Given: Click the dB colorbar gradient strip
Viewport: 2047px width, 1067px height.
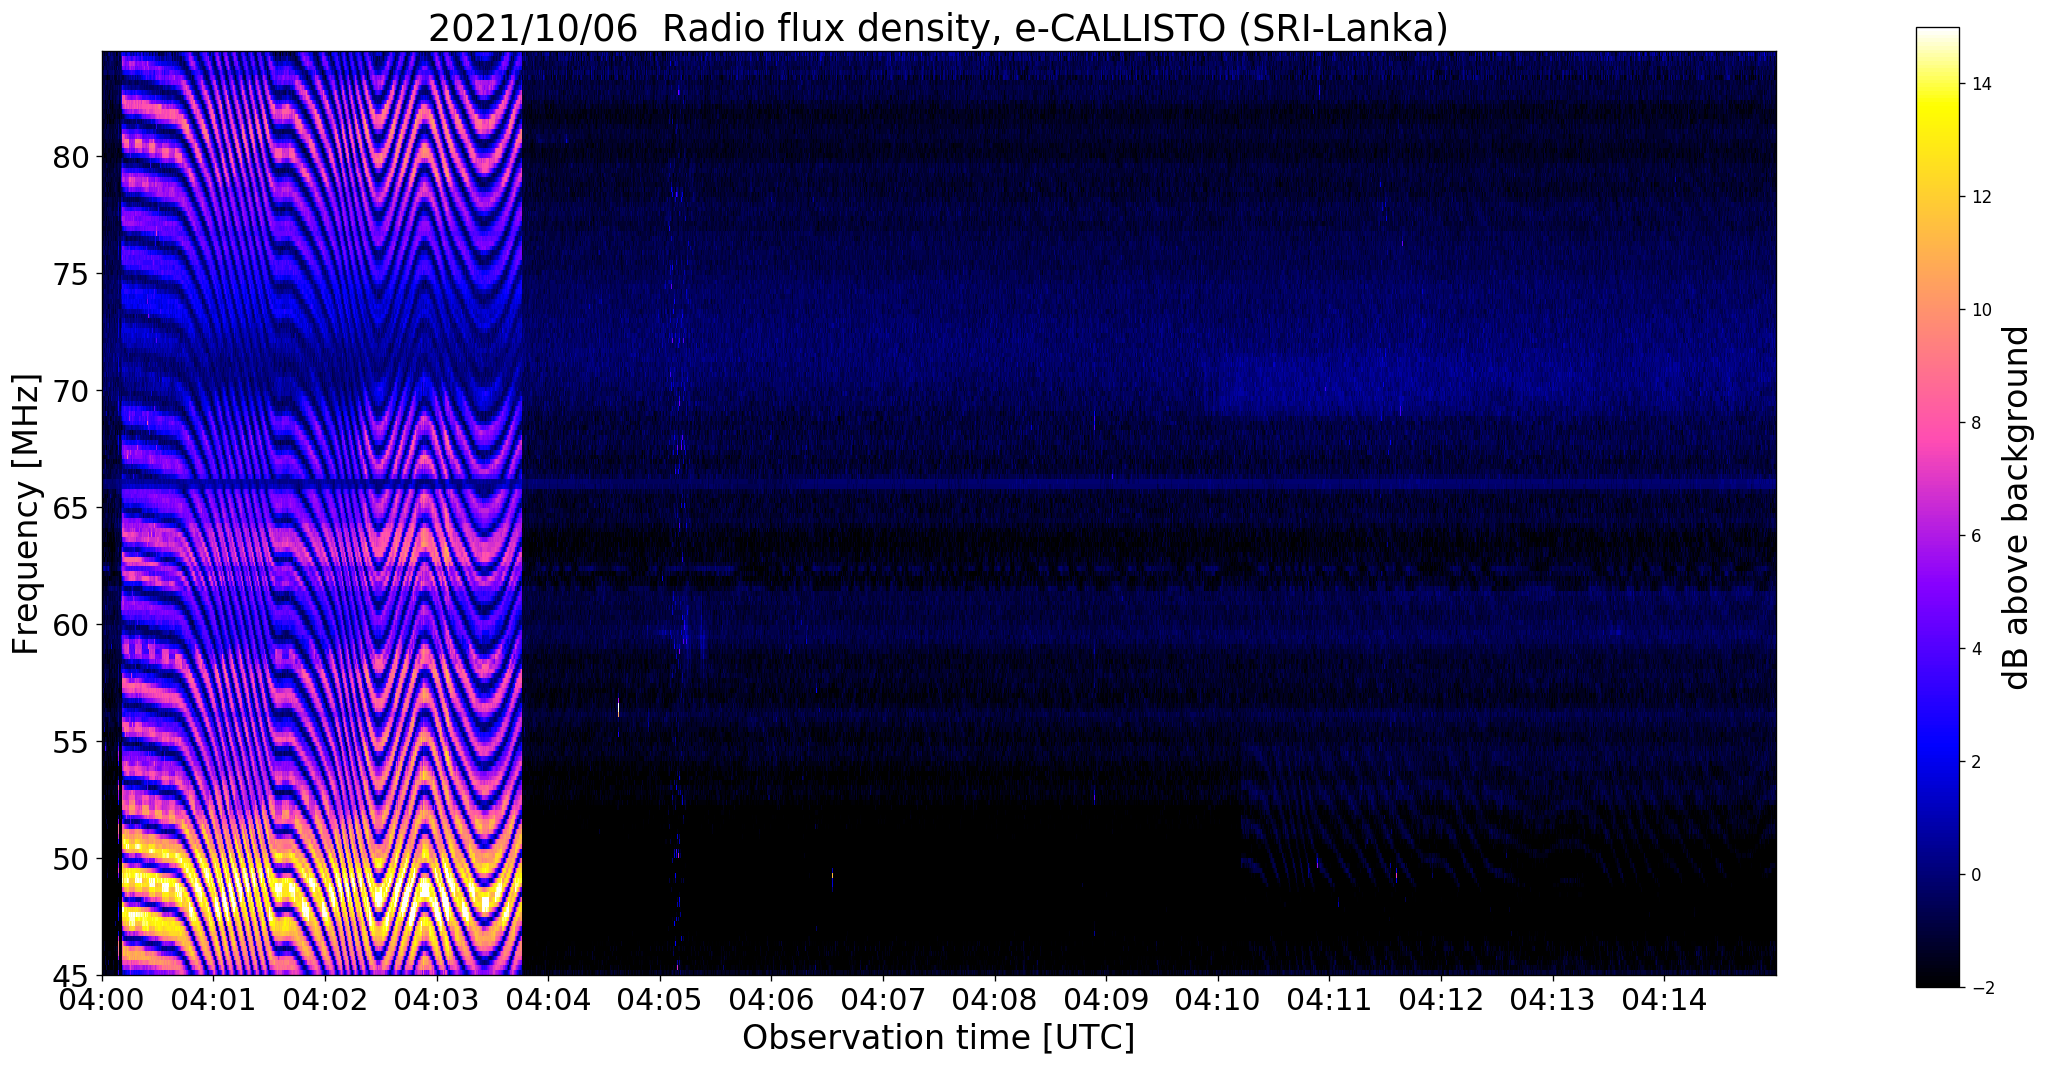Looking at the screenshot, I should (x=1937, y=507).
